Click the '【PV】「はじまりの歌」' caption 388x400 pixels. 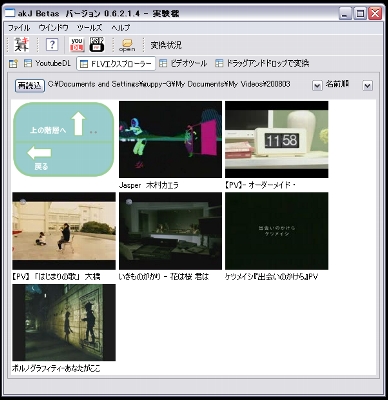click(x=56, y=277)
